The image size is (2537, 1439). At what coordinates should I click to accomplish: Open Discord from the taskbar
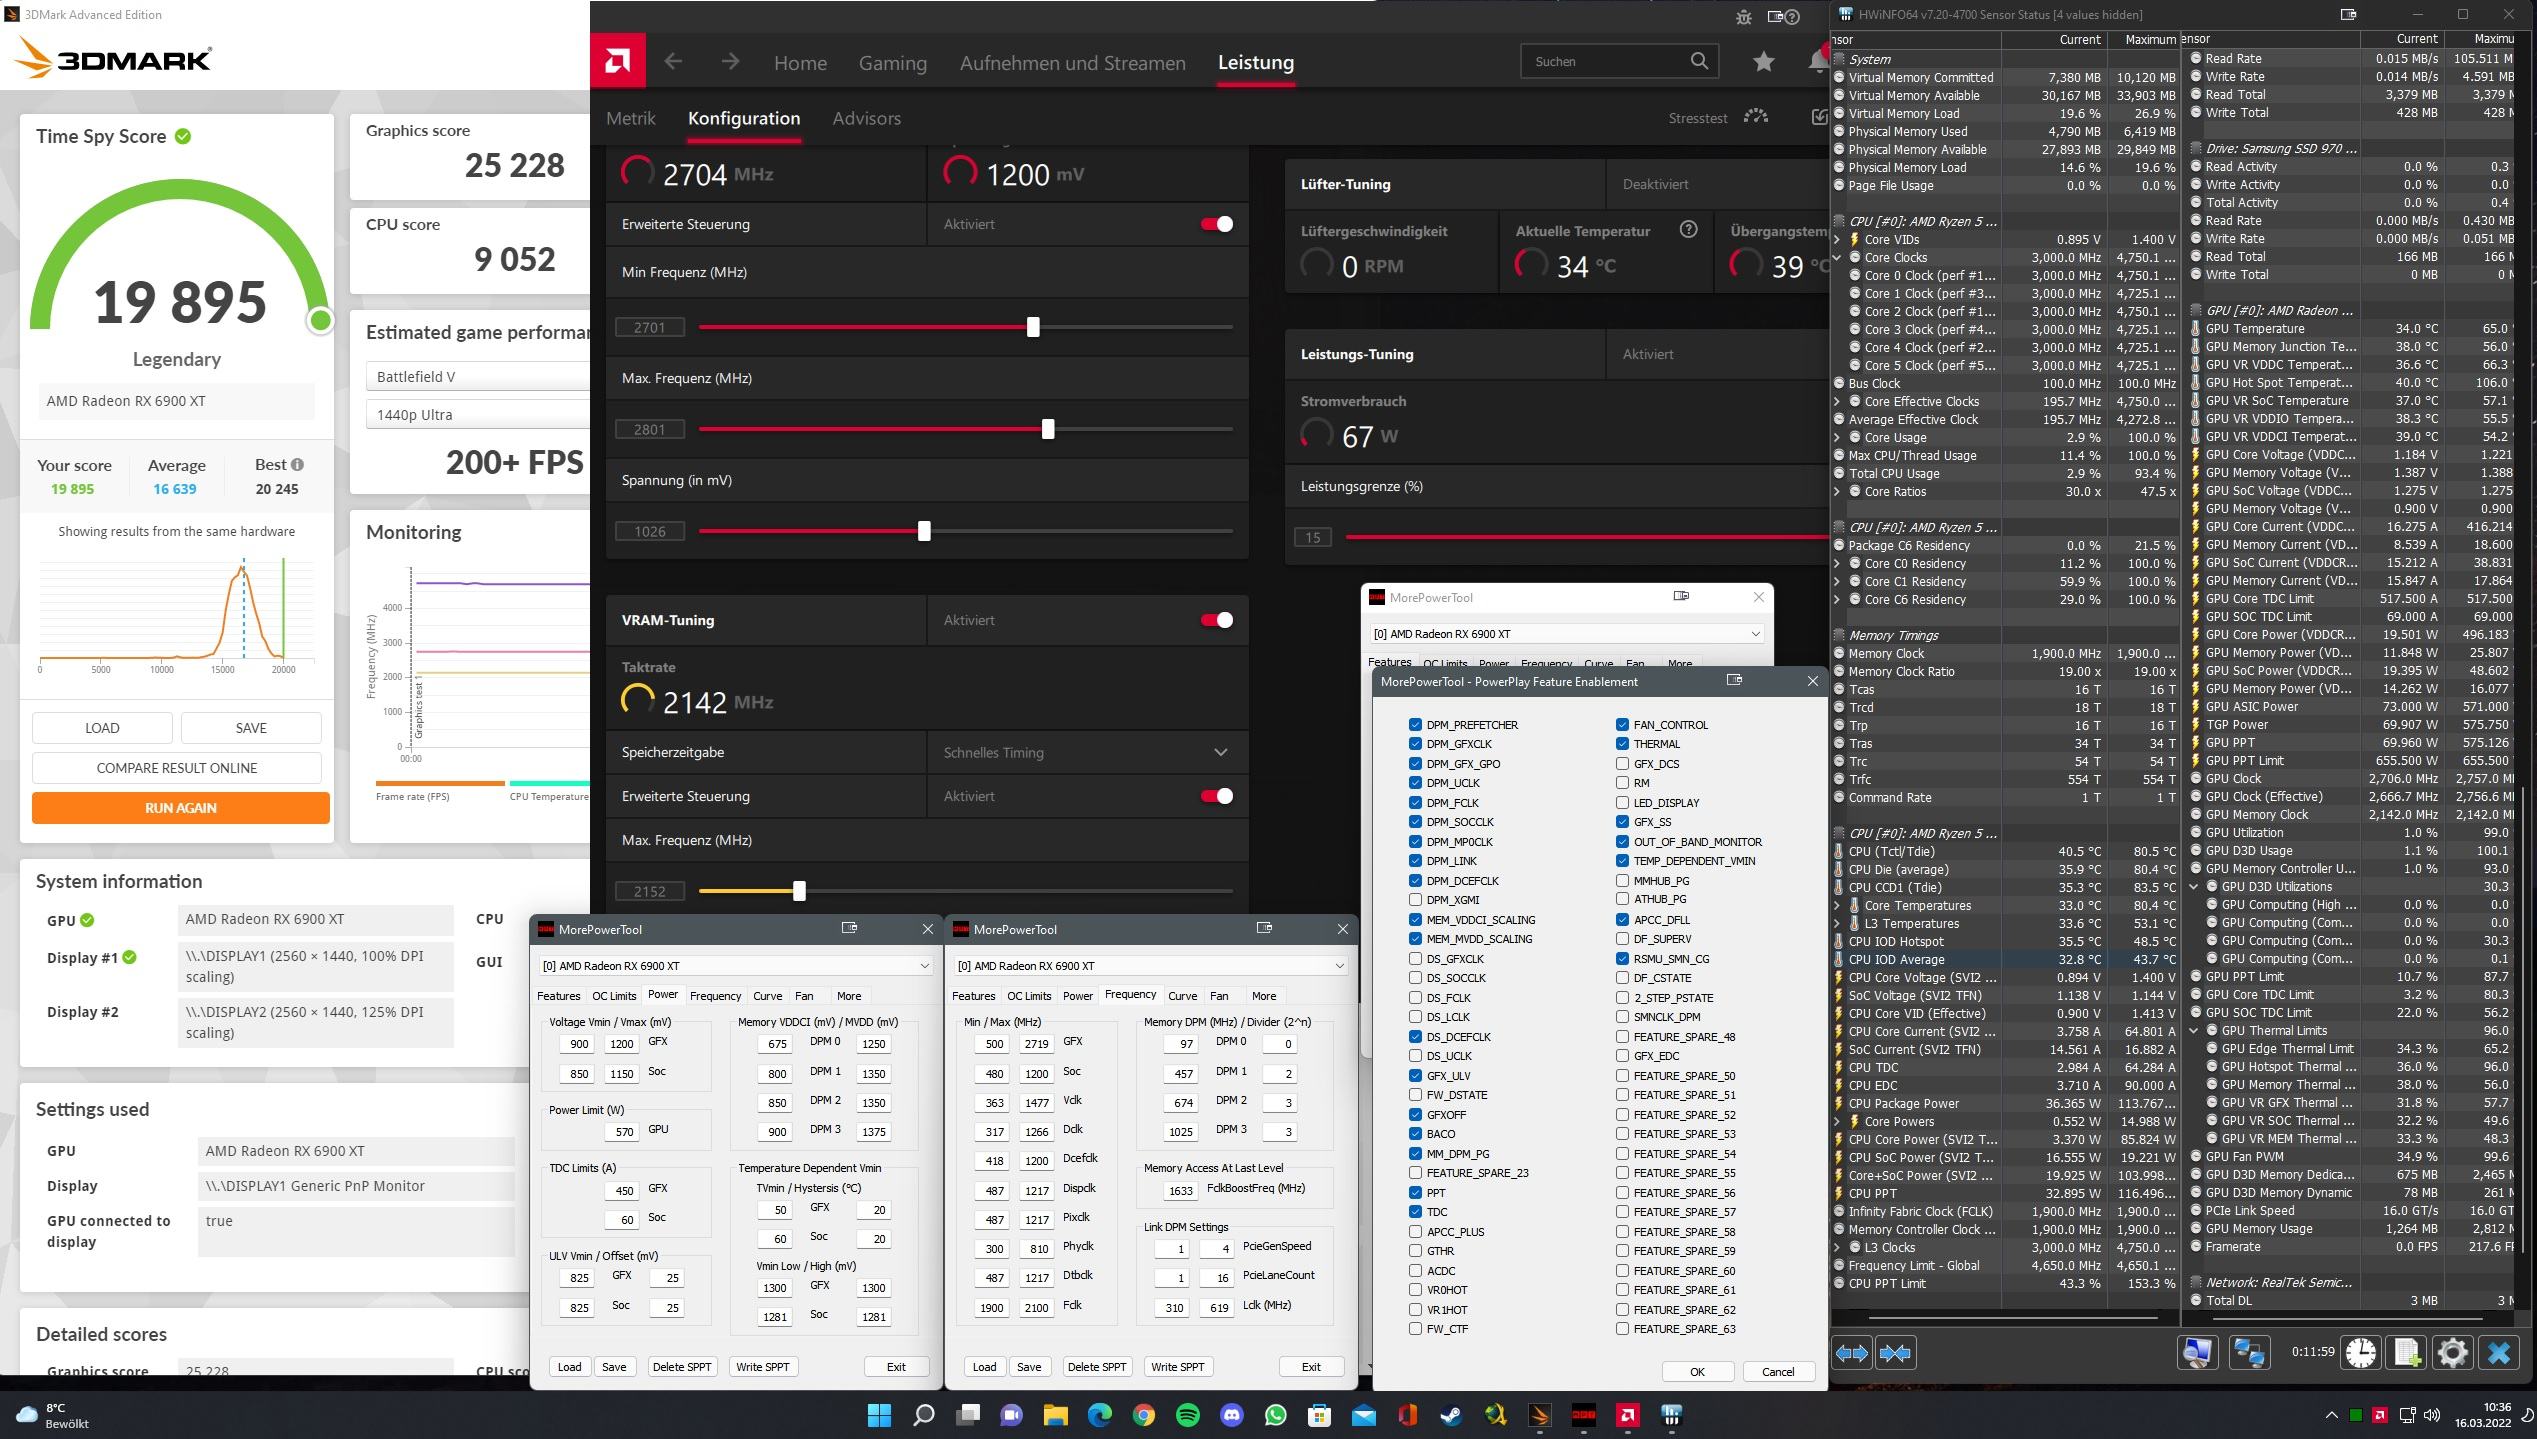click(1232, 1415)
